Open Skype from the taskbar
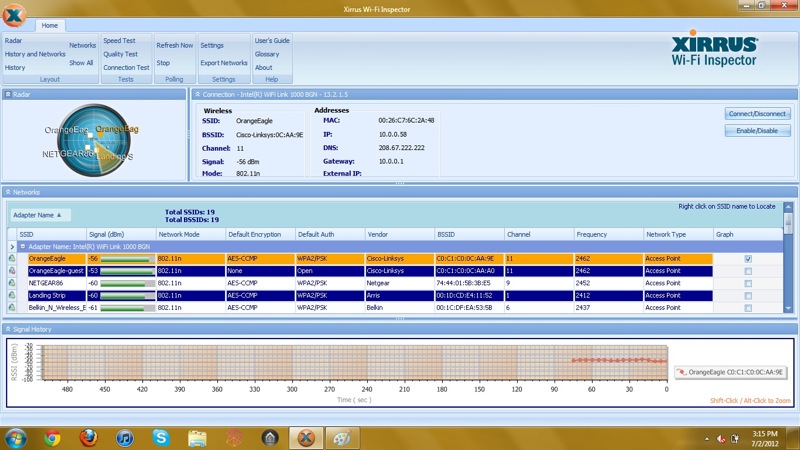The height and width of the screenshot is (450, 800). [x=161, y=438]
